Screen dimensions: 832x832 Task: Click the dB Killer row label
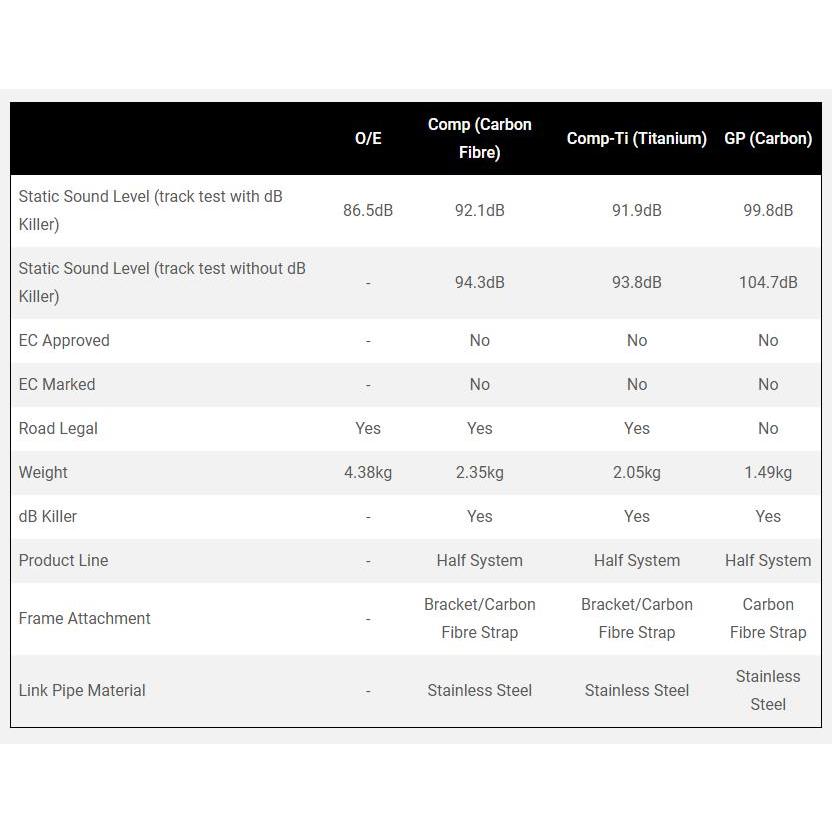[48, 516]
